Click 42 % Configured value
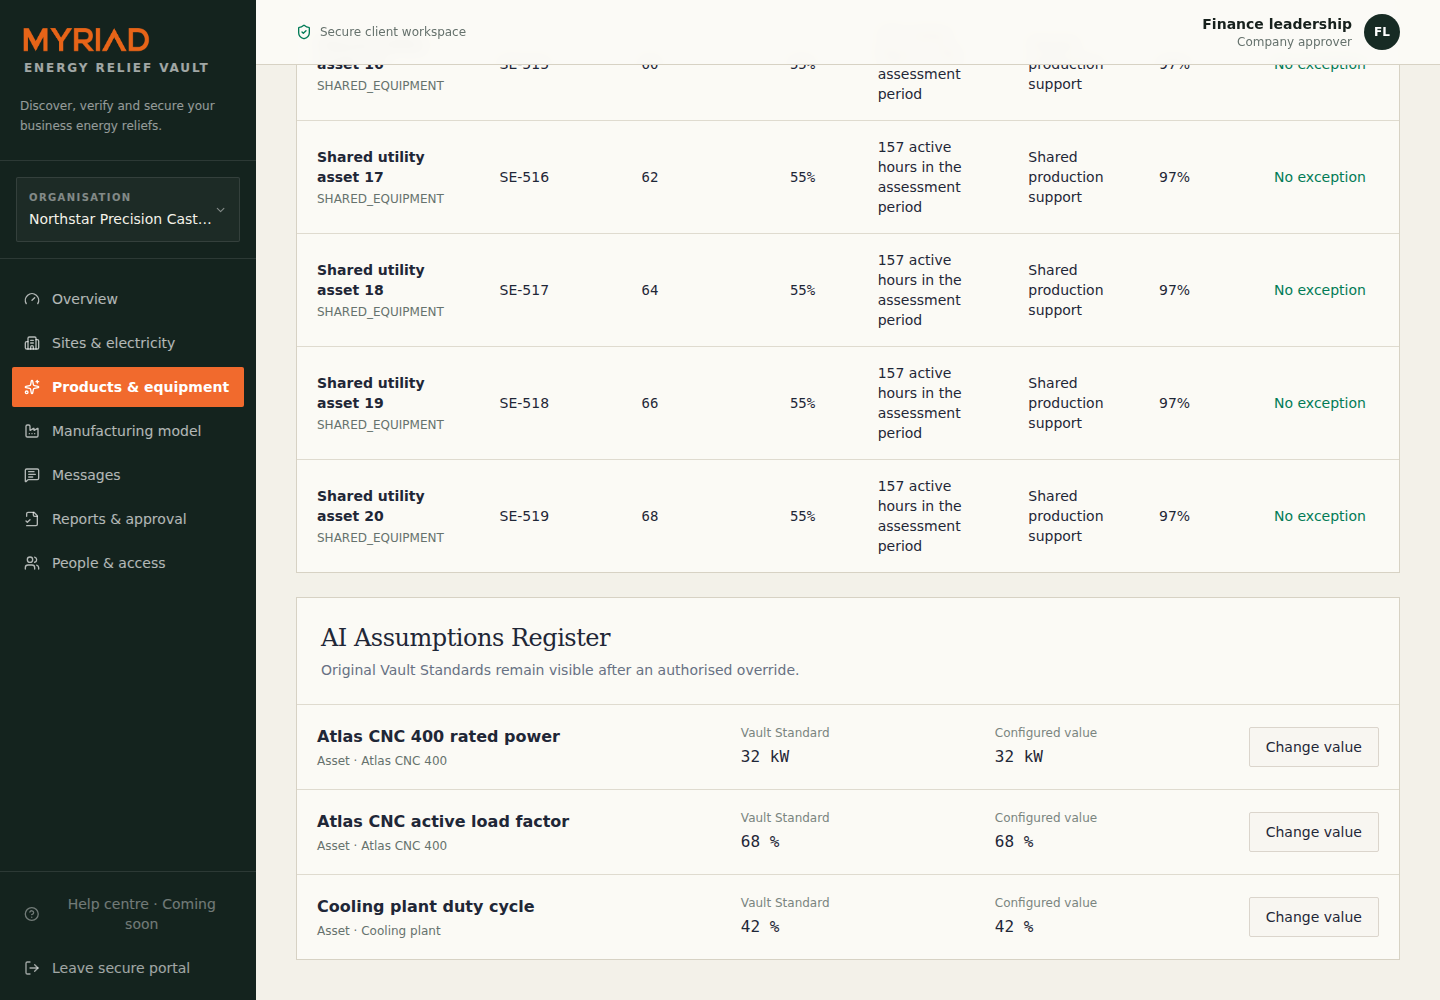 tap(1014, 927)
